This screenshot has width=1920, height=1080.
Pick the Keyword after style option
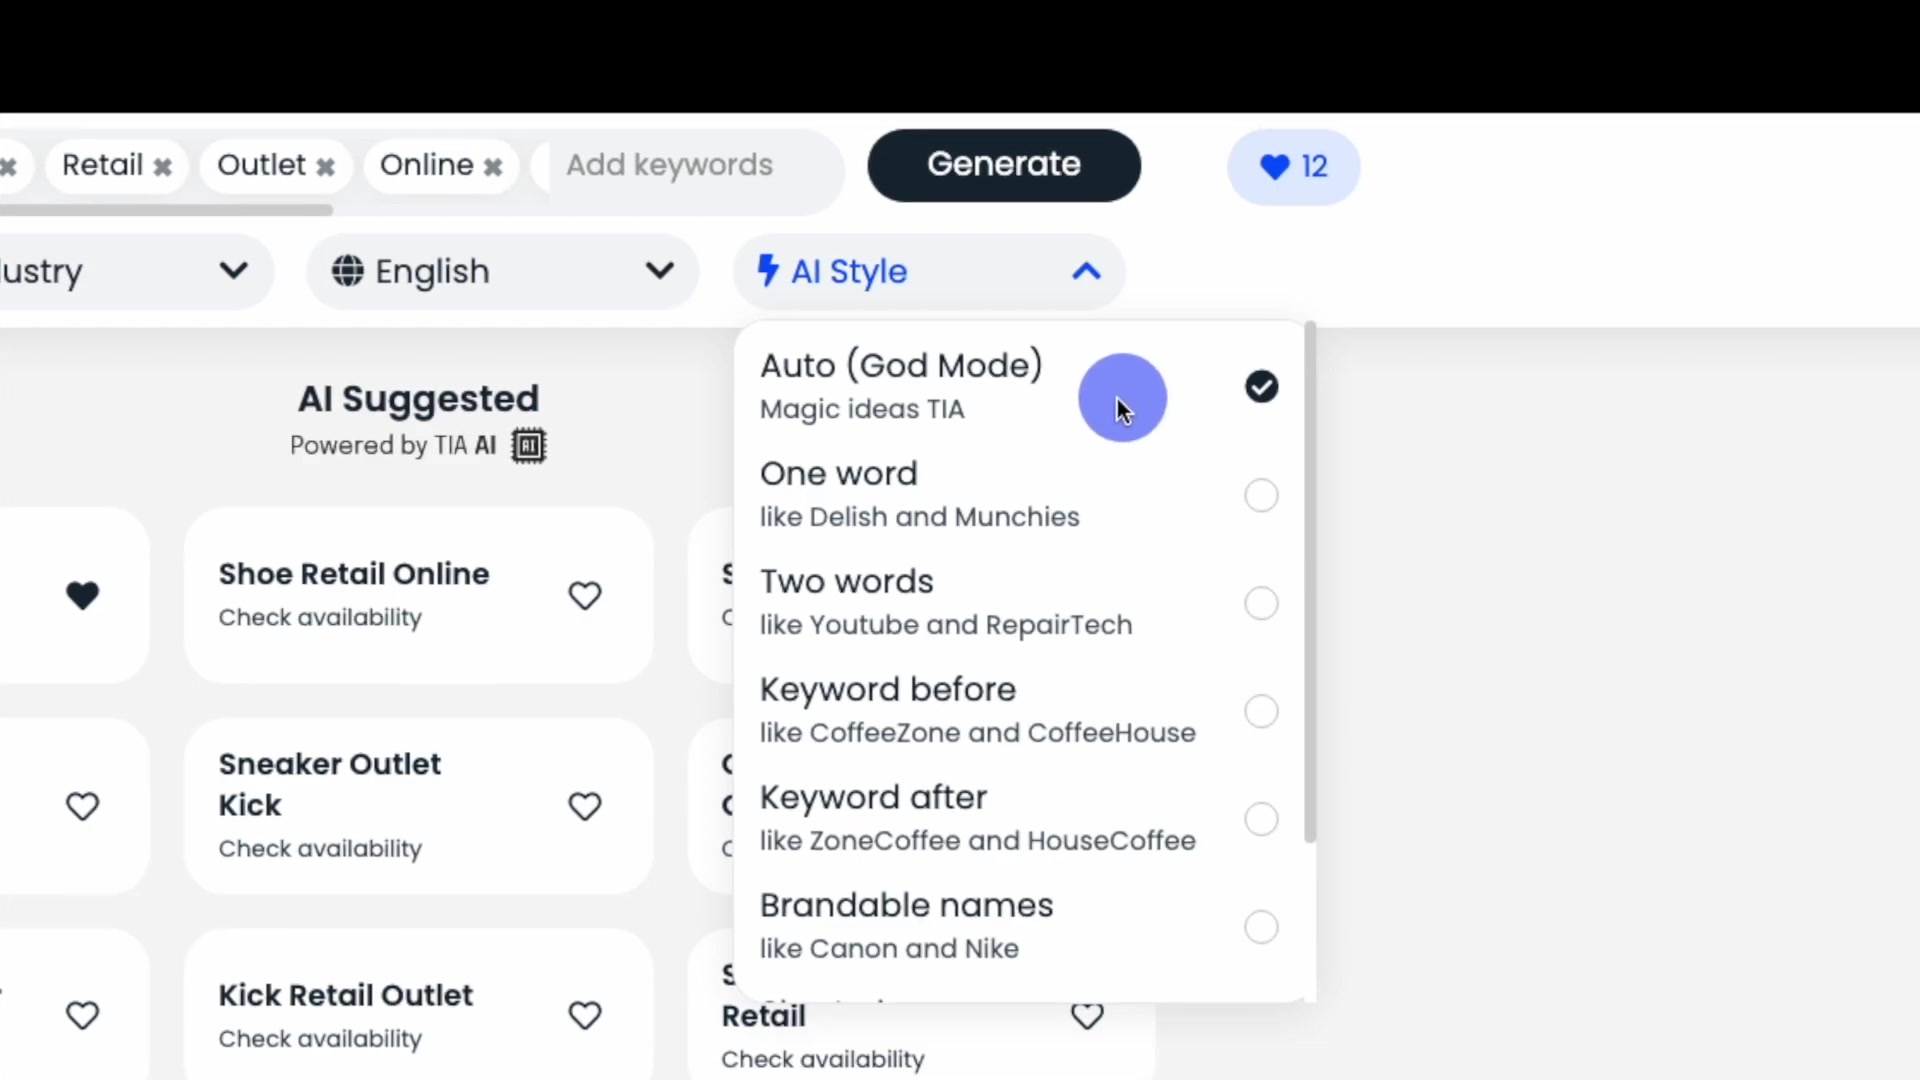tap(1261, 819)
